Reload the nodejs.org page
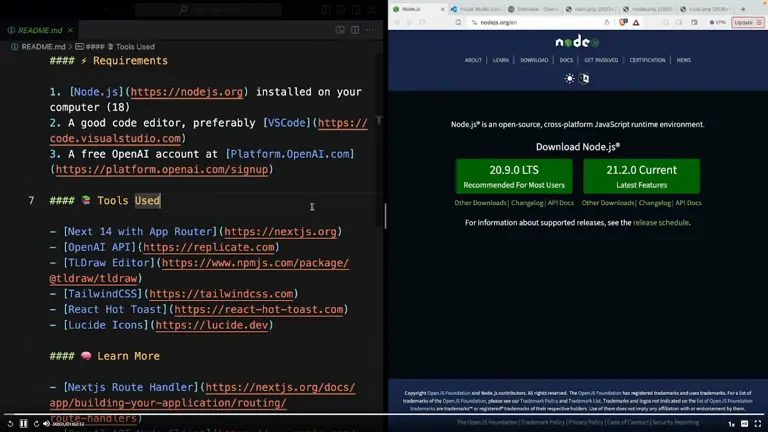The image size is (768, 432). click(422, 23)
